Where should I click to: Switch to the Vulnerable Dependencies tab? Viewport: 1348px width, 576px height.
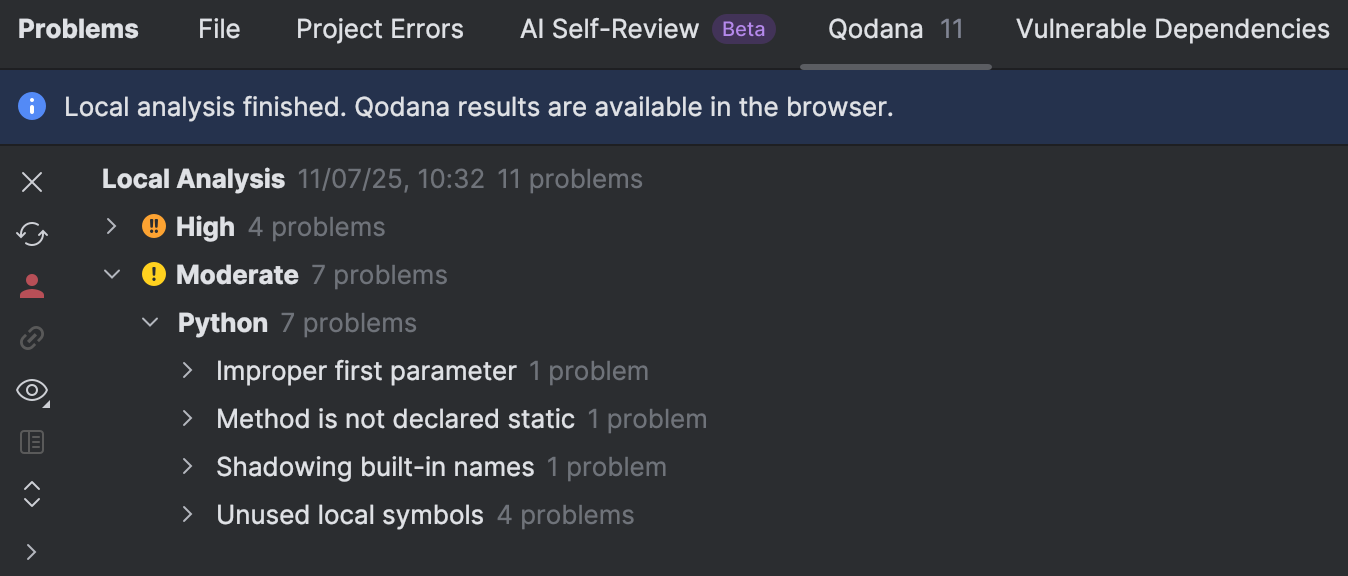[1172, 29]
